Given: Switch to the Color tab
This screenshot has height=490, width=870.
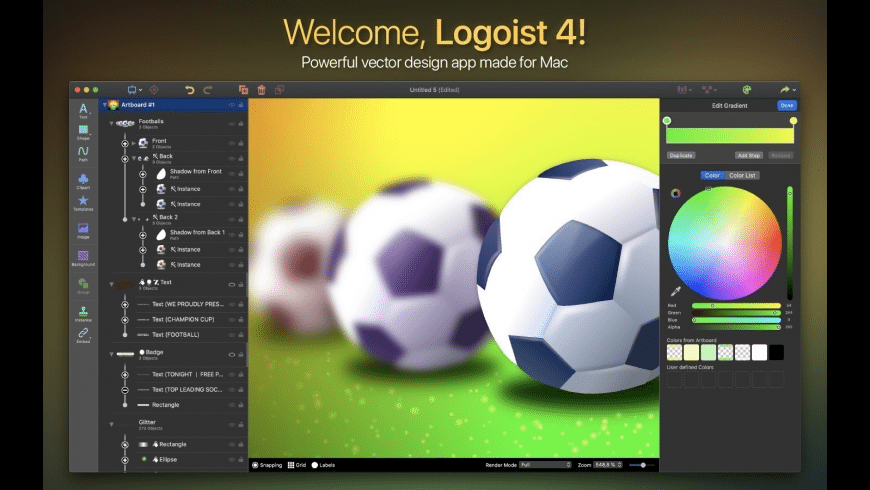Looking at the screenshot, I should tap(712, 175).
